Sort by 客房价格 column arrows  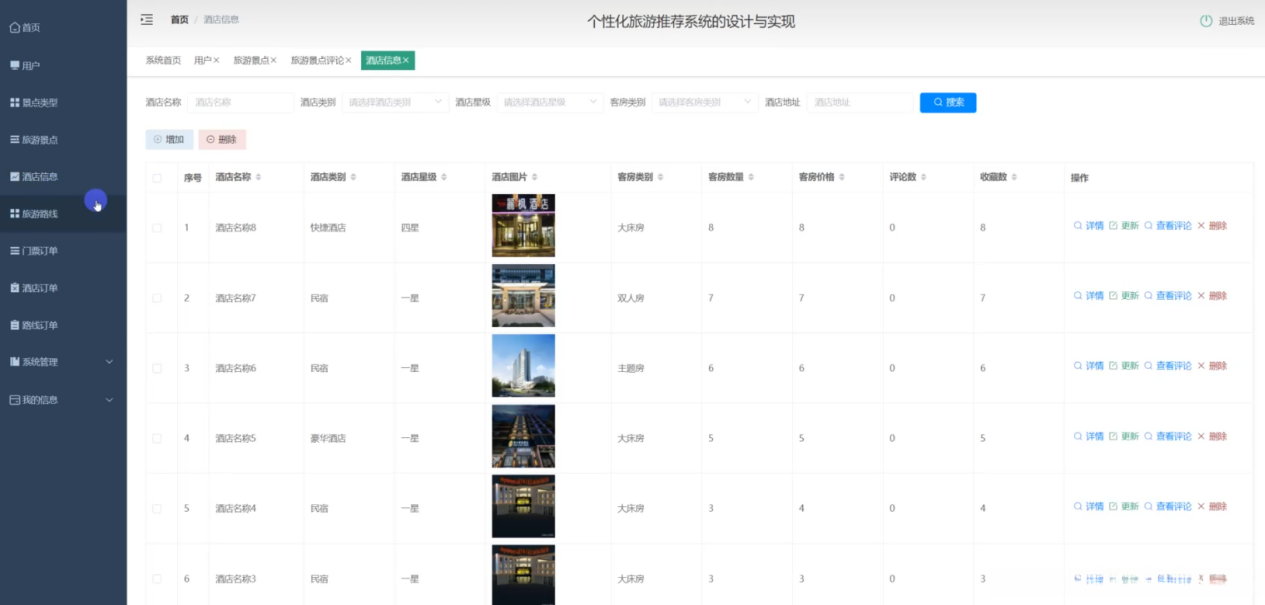[x=841, y=177]
